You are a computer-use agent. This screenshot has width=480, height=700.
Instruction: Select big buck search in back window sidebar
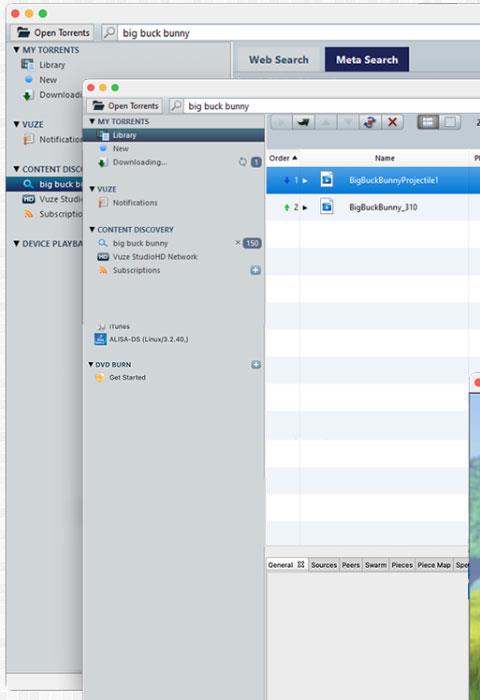(45, 184)
